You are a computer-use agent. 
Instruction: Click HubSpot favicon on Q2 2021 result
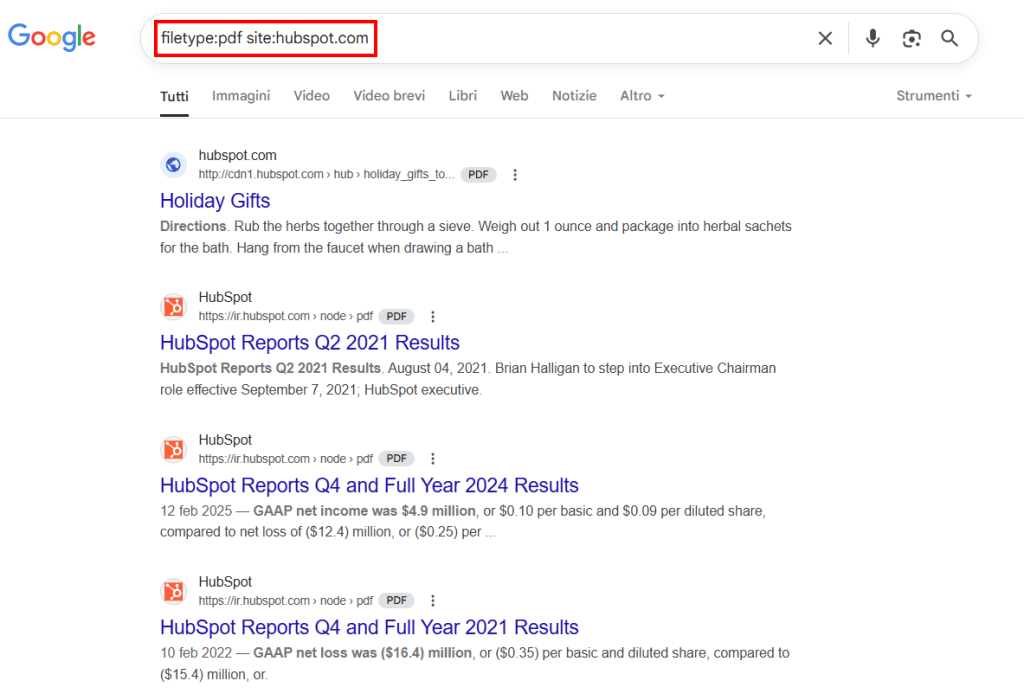pyautogui.click(x=174, y=307)
